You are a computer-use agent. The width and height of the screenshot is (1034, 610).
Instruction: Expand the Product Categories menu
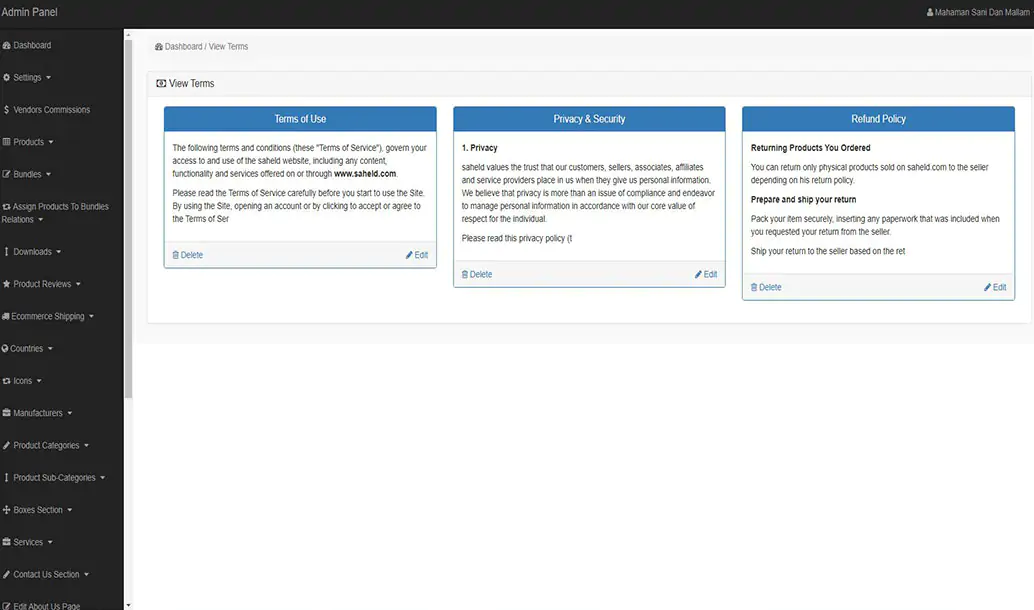point(87,446)
